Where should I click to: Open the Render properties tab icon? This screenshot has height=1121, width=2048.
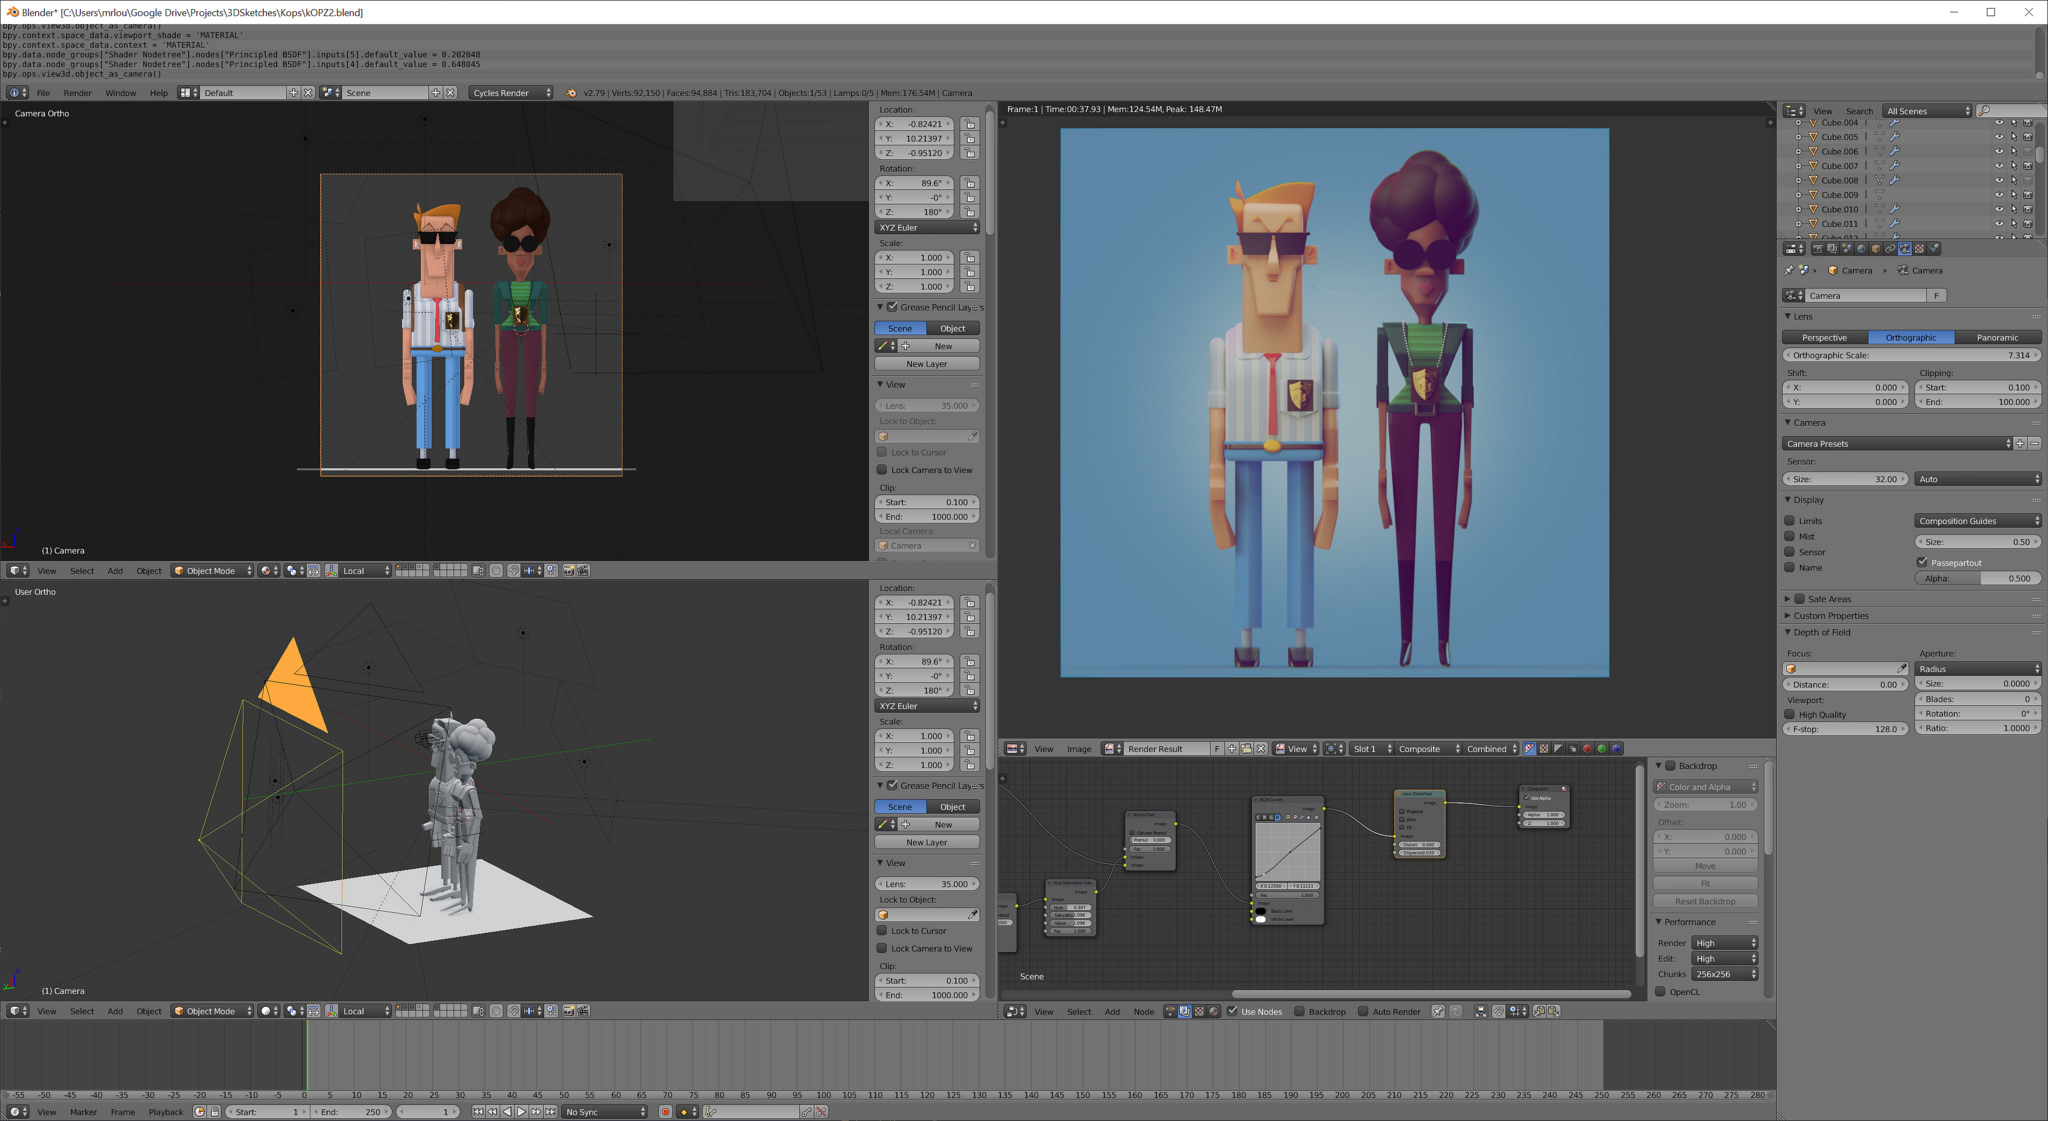pos(1817,249)
